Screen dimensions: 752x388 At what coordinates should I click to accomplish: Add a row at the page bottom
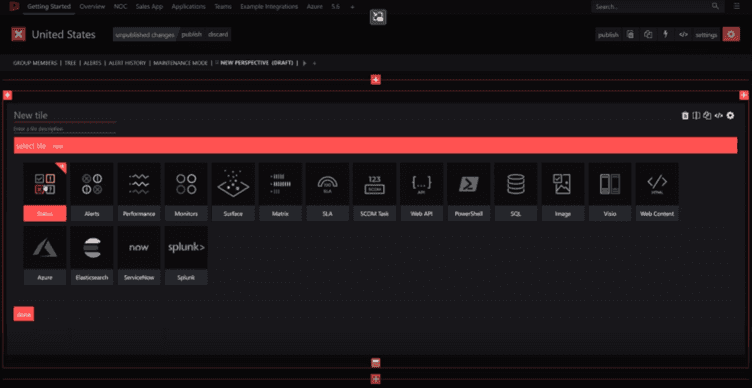pos(376,379)
